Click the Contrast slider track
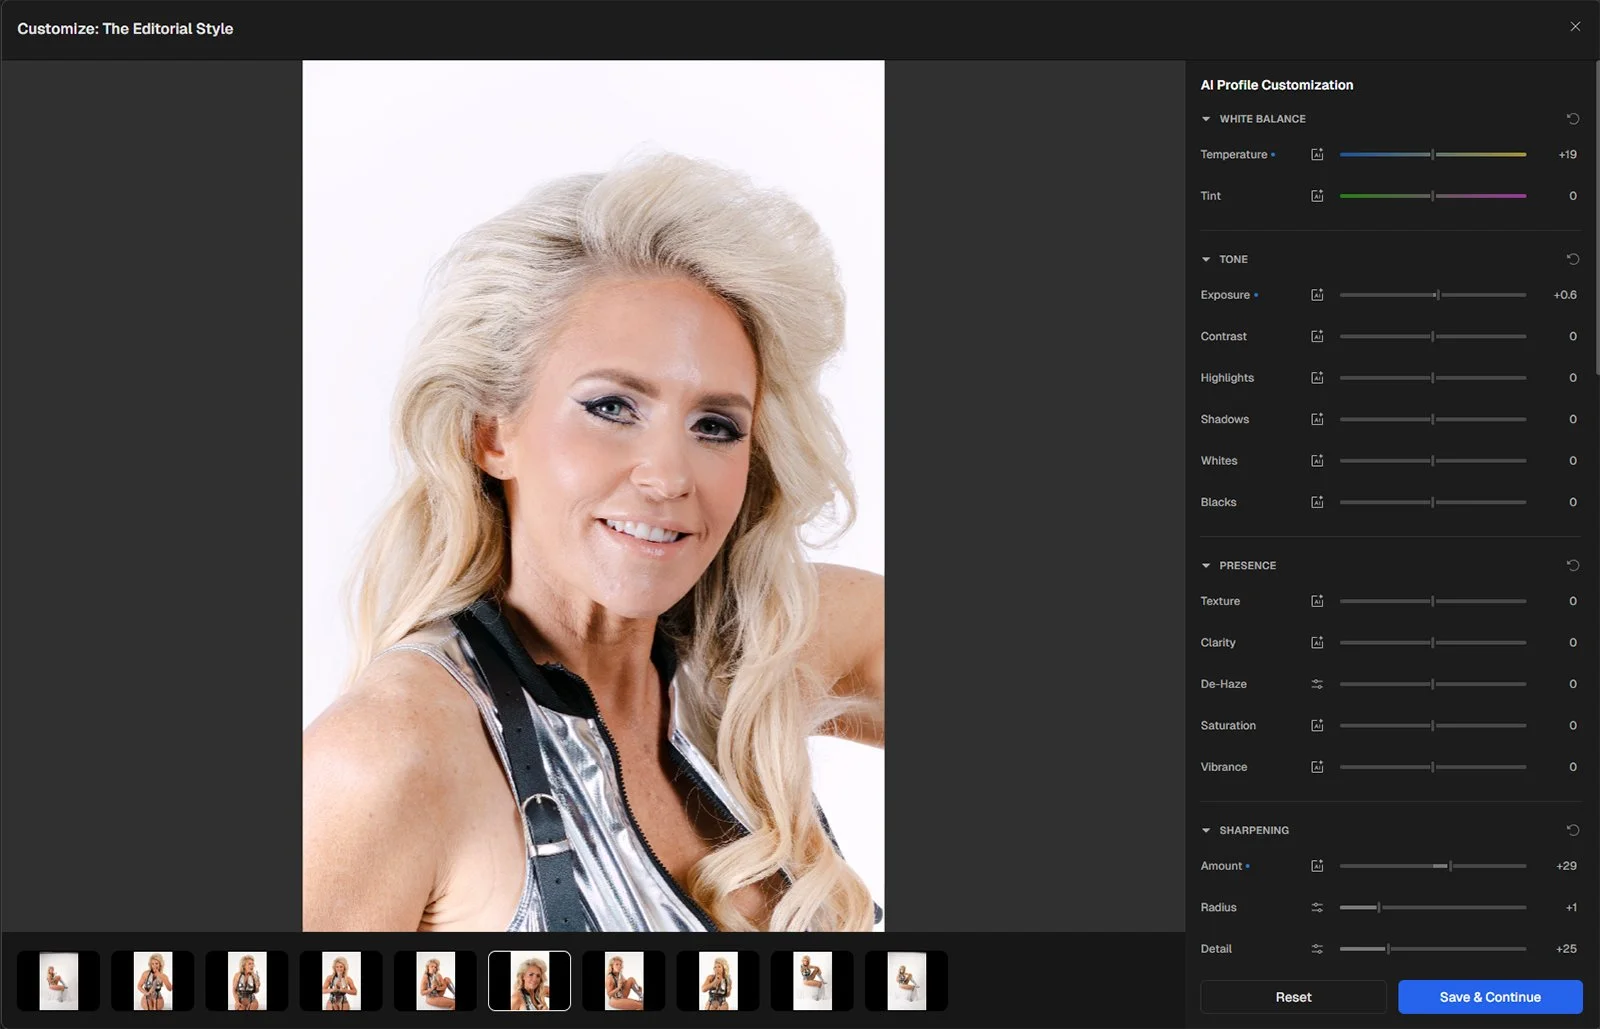 [1433, 337]
